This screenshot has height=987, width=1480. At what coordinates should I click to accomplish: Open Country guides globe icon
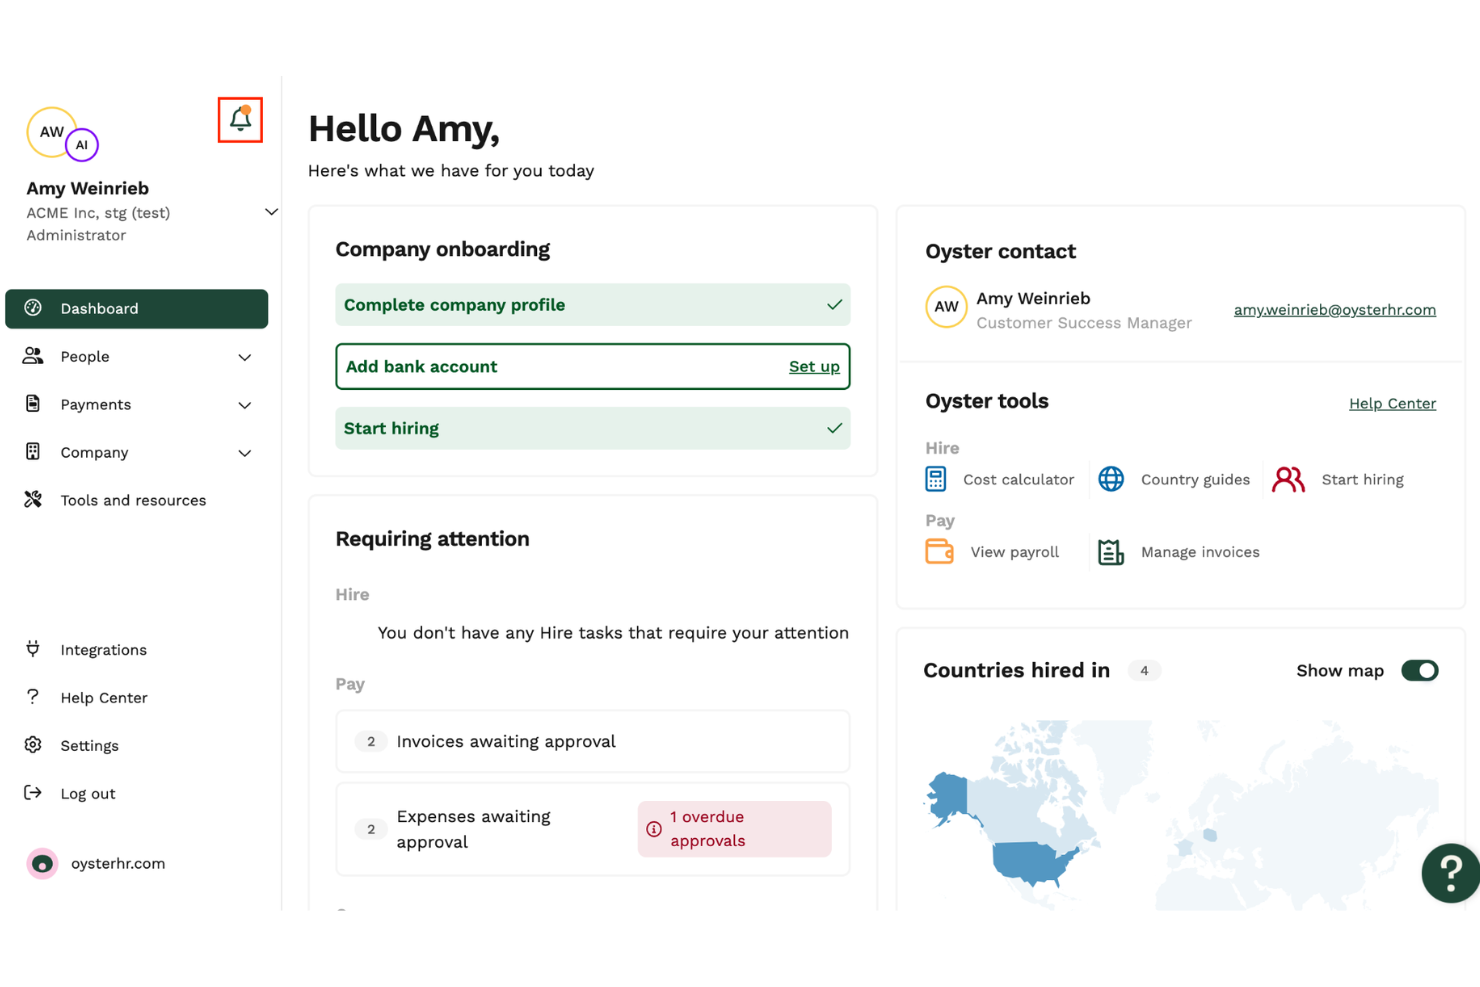coord(1111,480)
